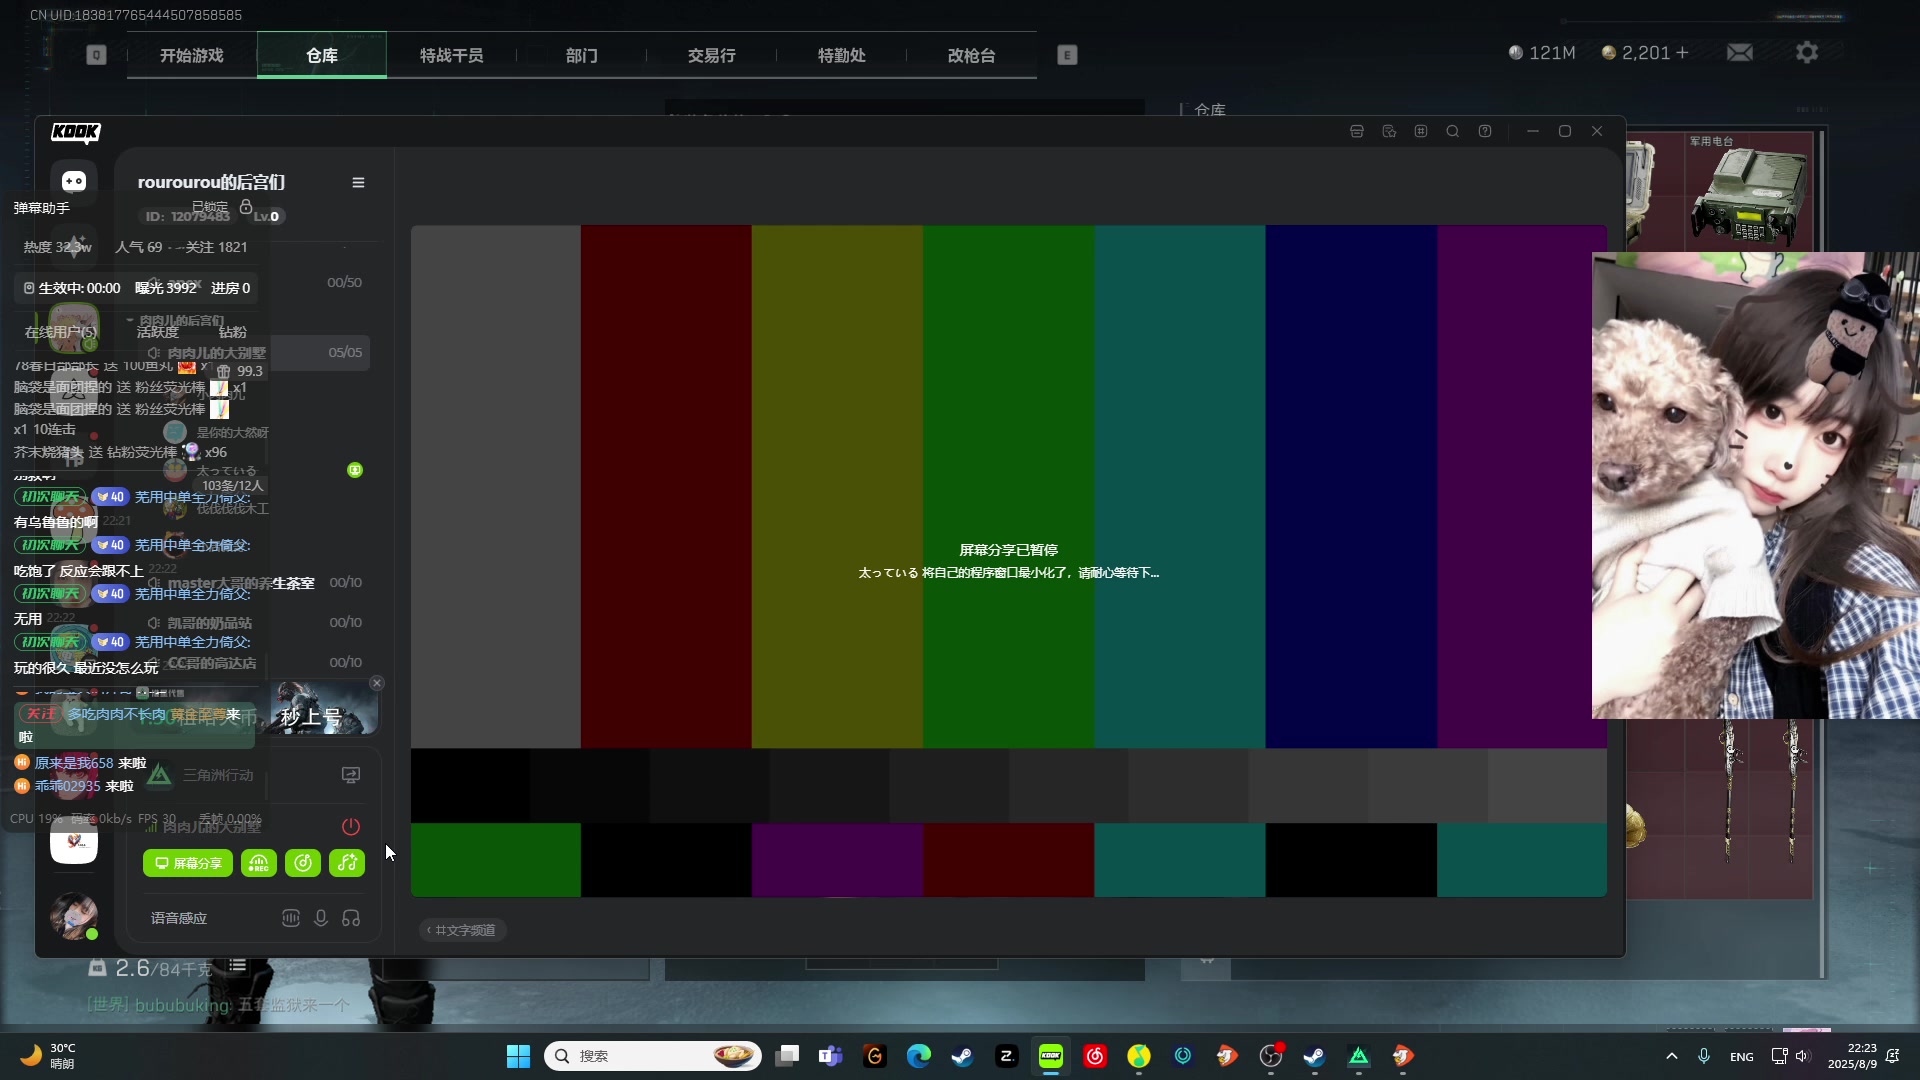Viewport: 1920px width, 1080px height.
Task: Open the KOOK inbox tray icon
Action: click(x=1357, y=132)
